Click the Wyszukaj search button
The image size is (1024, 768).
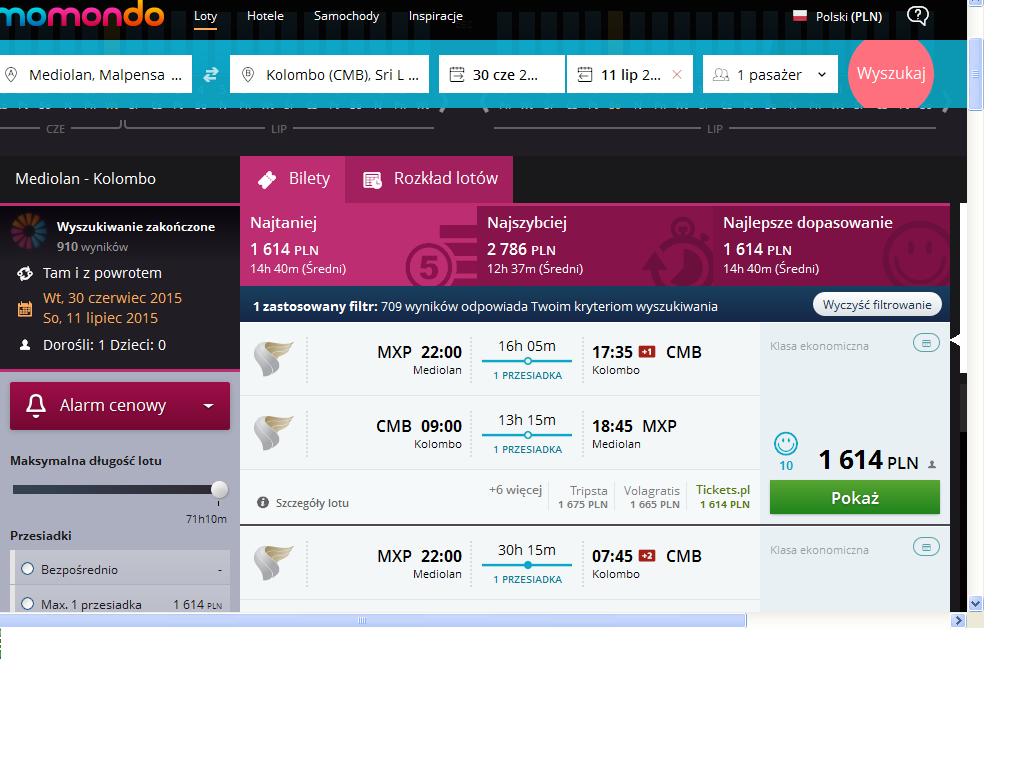tap(891, 74)
